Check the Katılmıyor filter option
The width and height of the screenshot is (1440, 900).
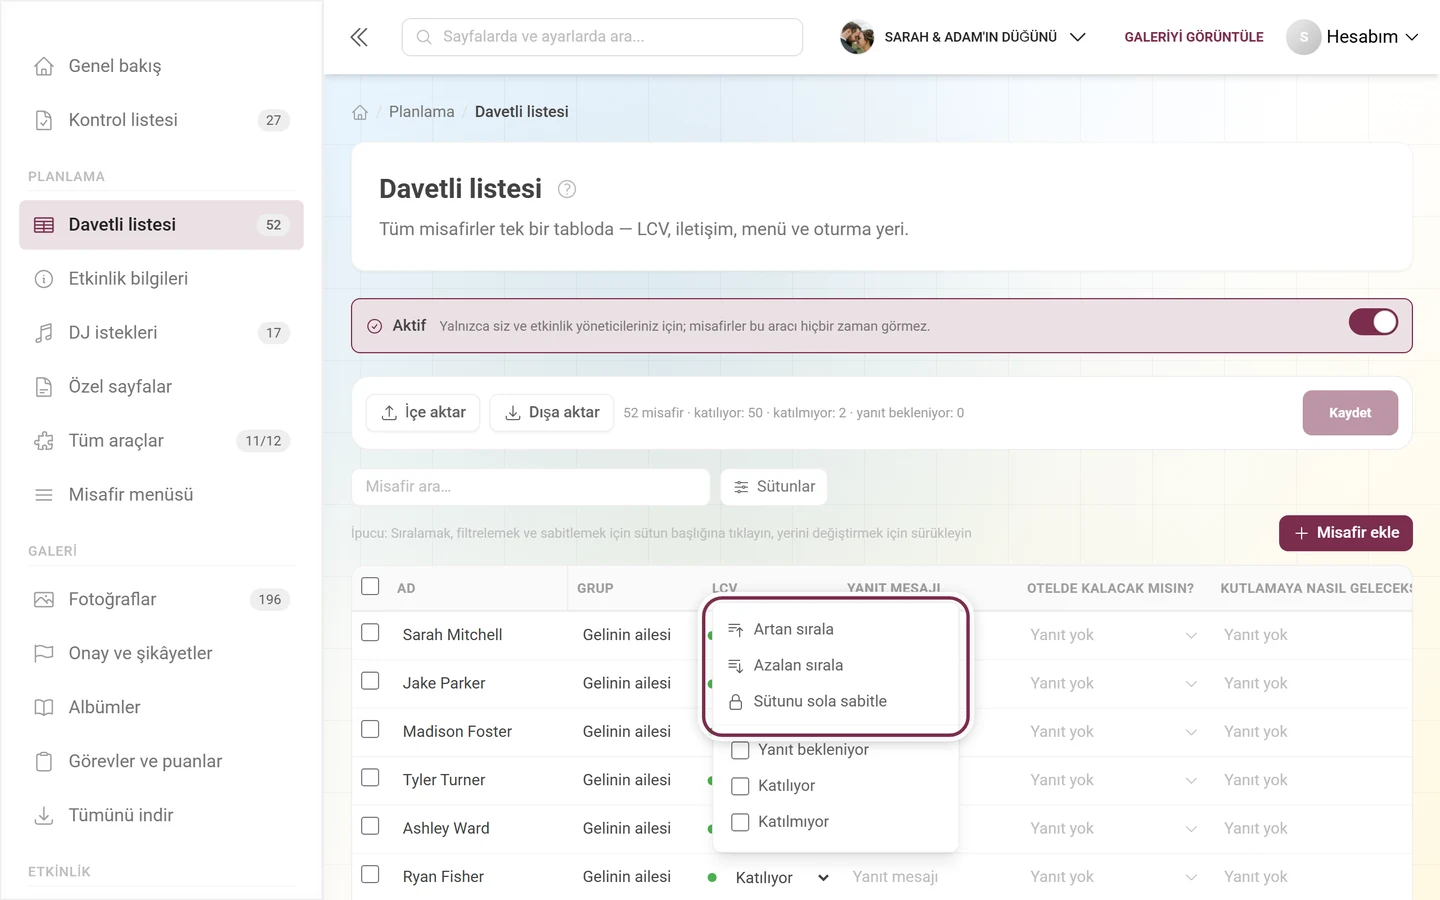(740, 822)
